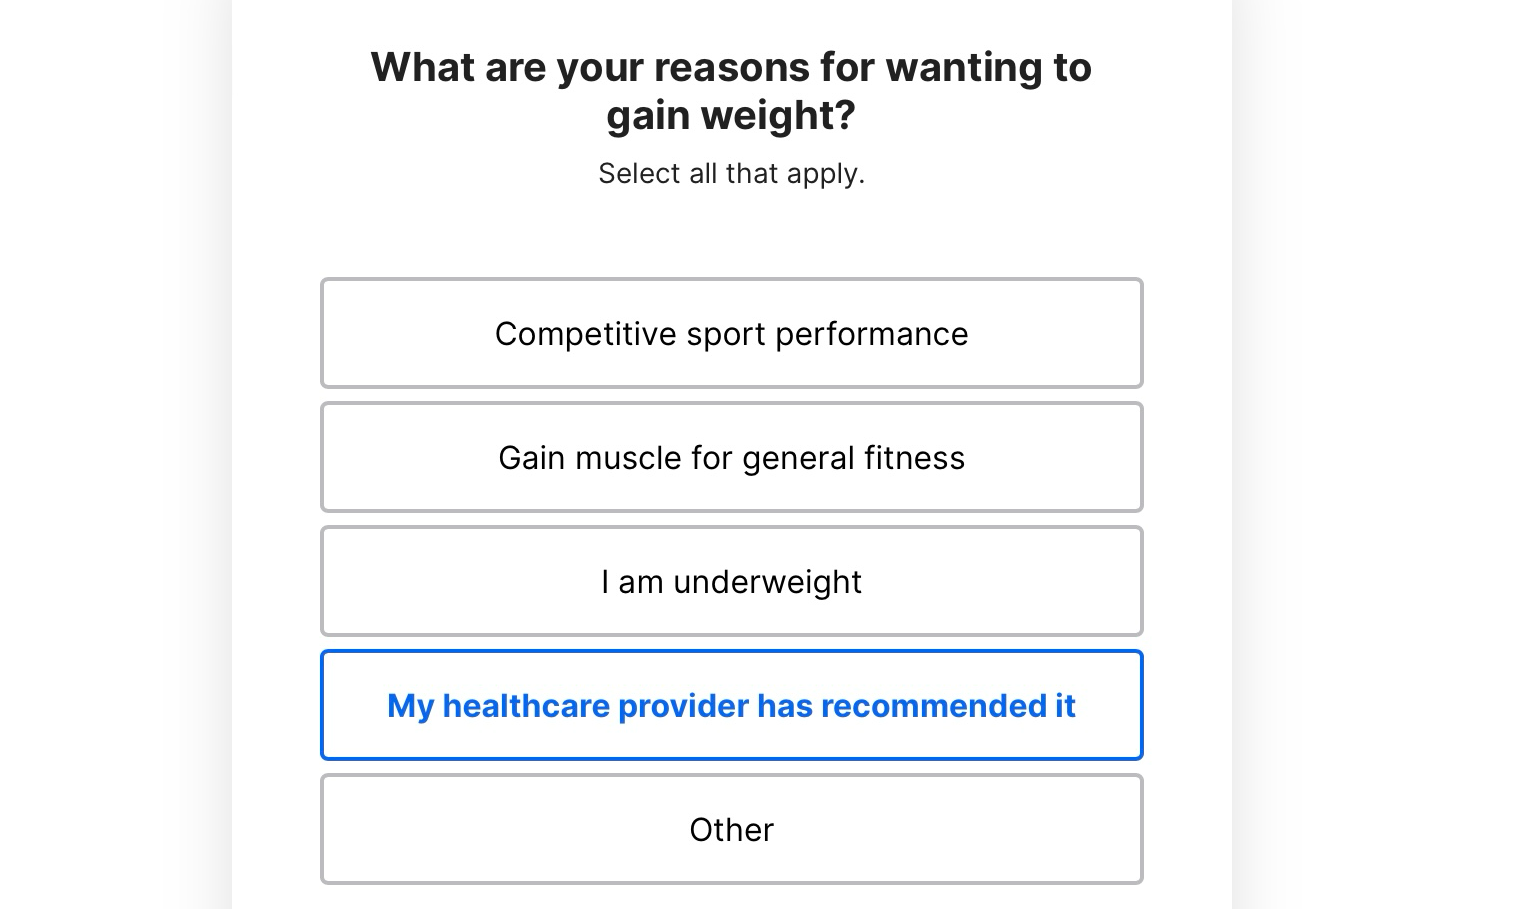The width and height of the screenshot is (1536, 909).
Task: Unselect the blue-bordered healthcare recommendation answer
Action: tap(731, 705)
